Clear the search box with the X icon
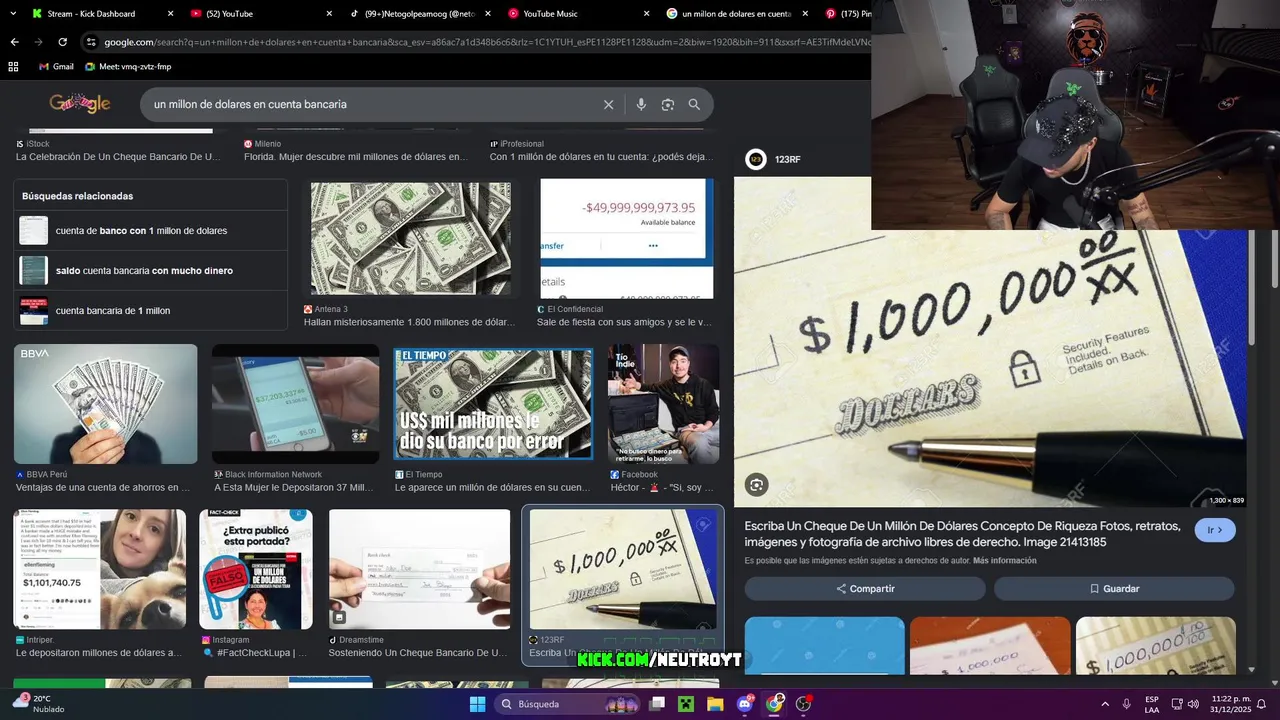Image resolution: width=1280 pixels, height=720 pixels. pyautogui.click(x=608, y=104)
